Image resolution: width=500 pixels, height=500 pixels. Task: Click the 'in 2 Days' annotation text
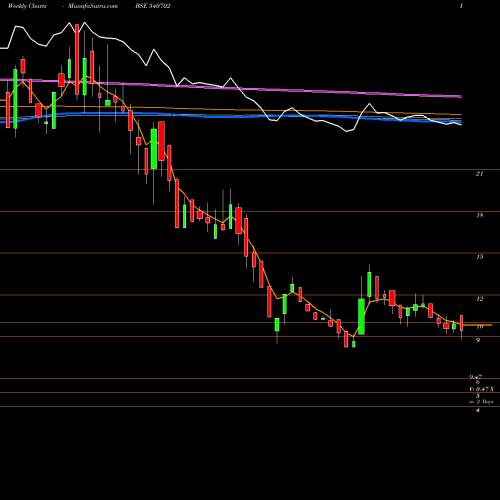(481, 402)
